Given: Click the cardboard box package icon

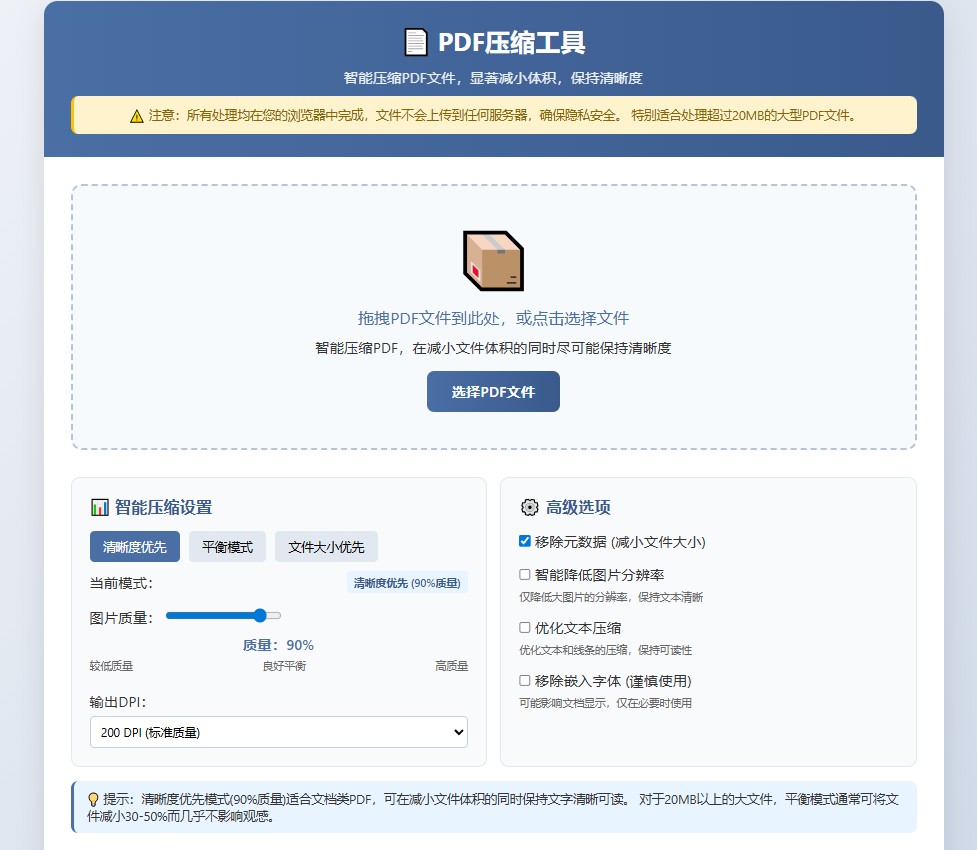Looking at the screenshot, I should [493, 261].
